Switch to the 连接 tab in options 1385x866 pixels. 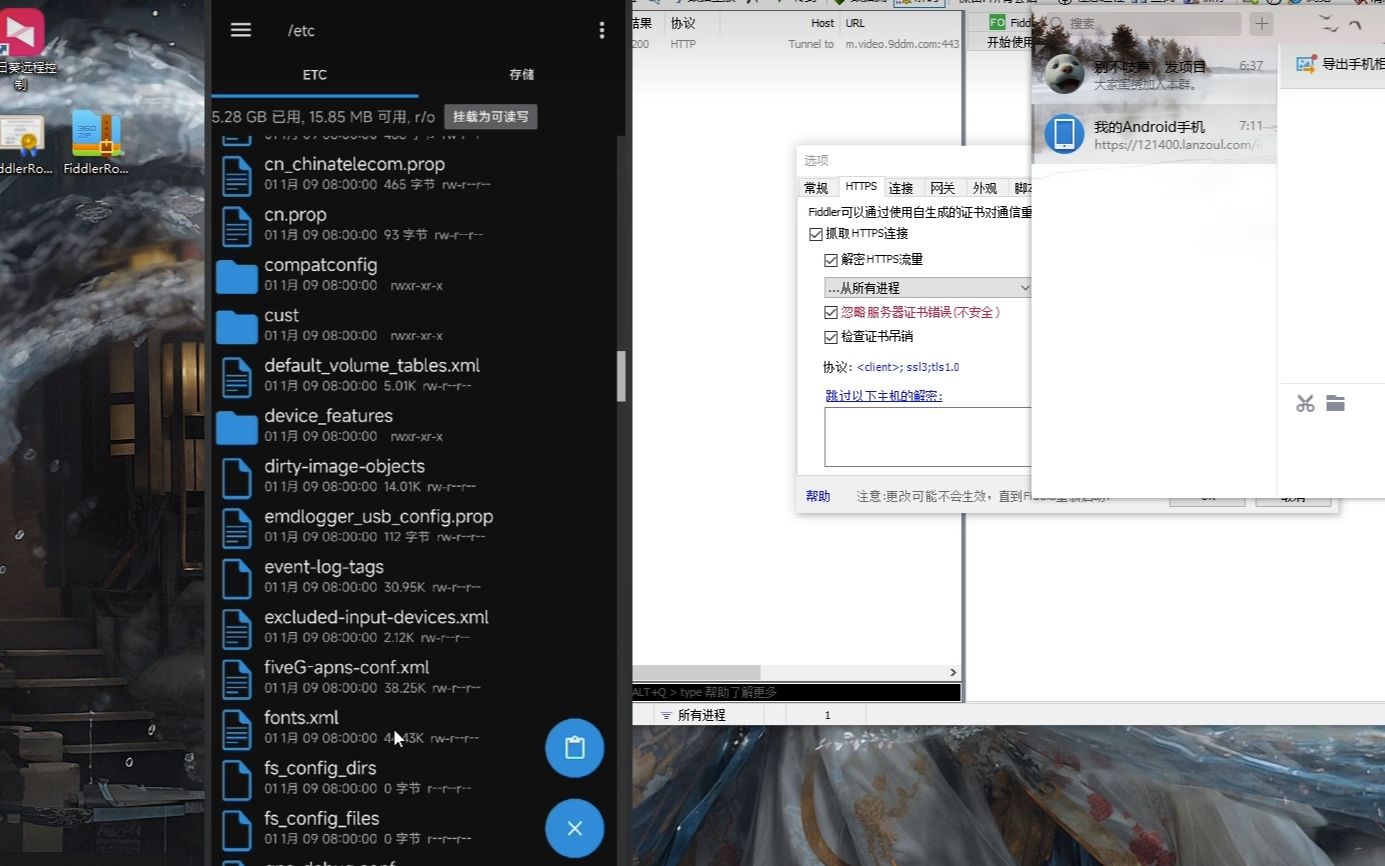pyautogui.click(x=901, y=188)
